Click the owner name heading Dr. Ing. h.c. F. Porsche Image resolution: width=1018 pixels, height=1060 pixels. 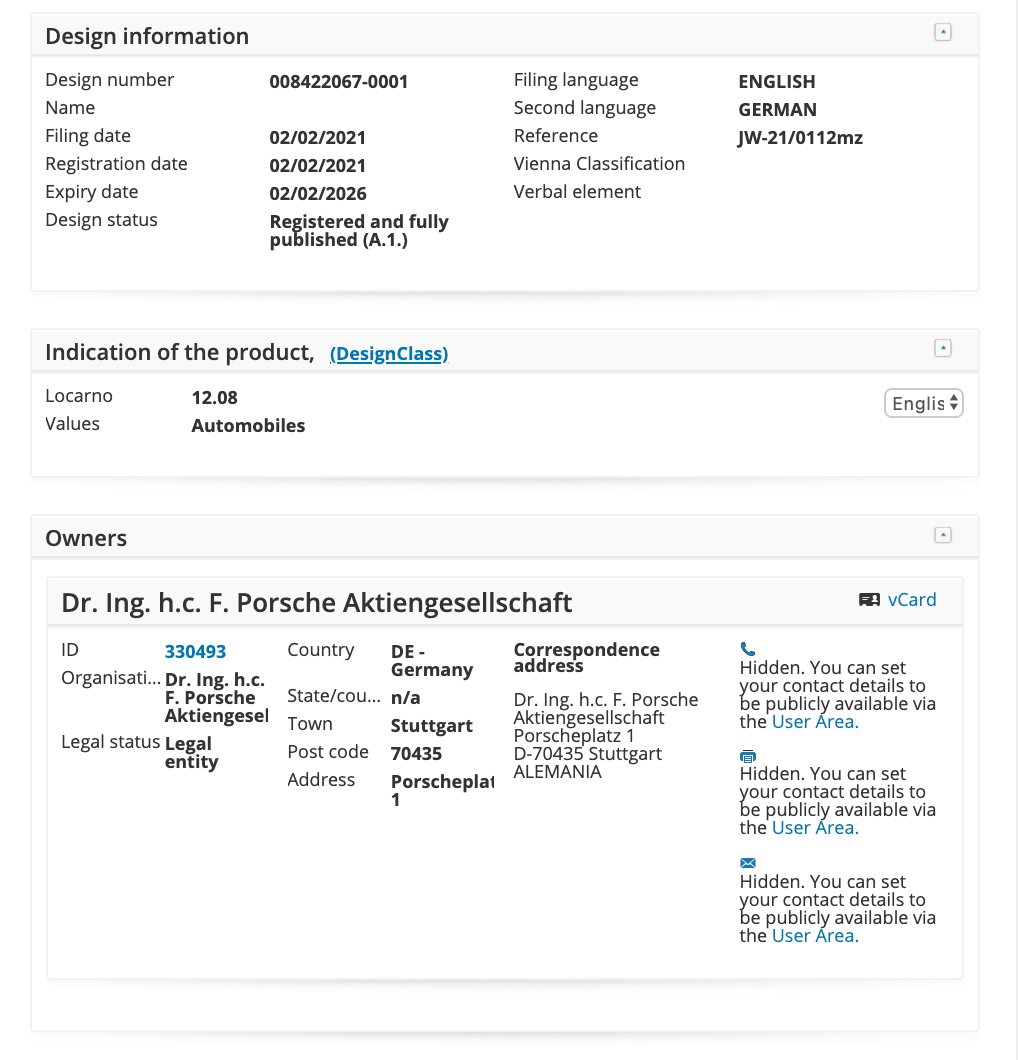[x=316, y=603]
